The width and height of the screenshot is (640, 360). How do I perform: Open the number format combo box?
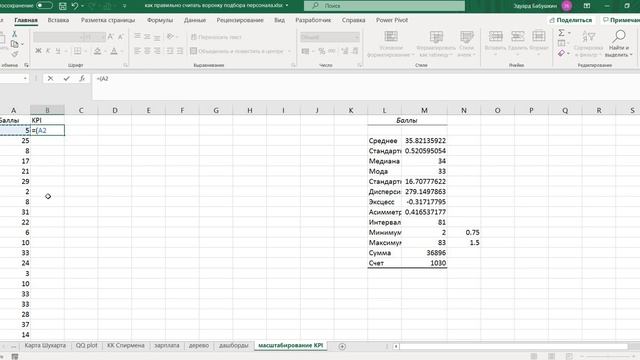point(330,37)
